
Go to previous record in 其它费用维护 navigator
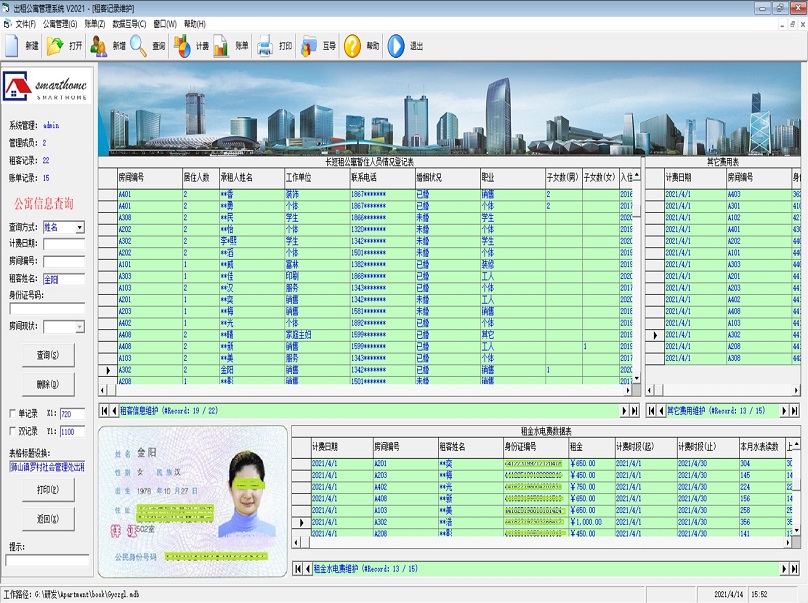tap(662, 411)
